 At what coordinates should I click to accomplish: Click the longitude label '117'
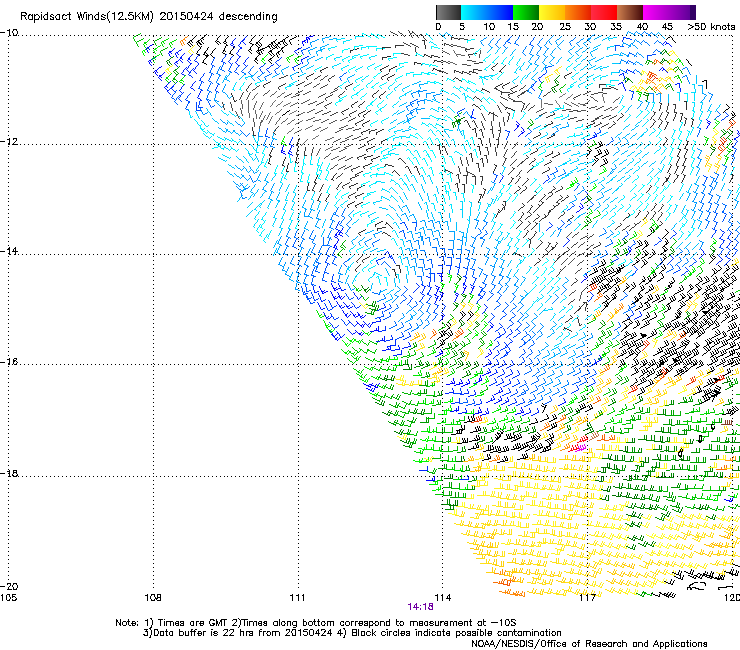[x=587, y=598]
